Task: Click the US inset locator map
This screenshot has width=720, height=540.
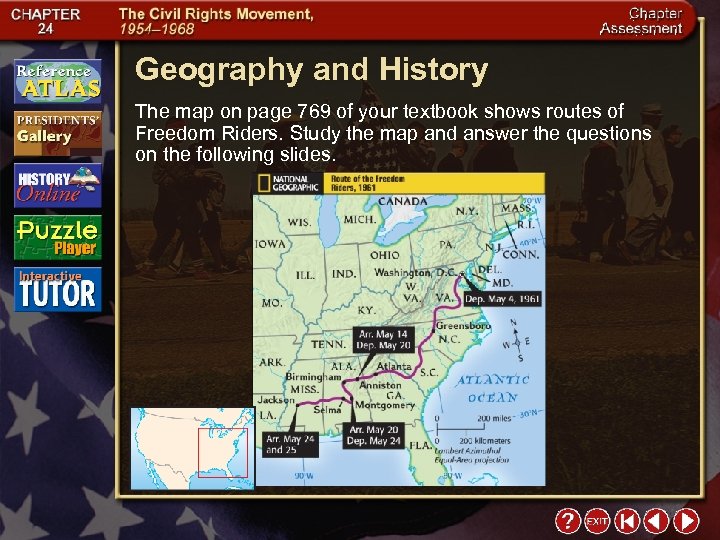Action: click(x=192, y=449)
